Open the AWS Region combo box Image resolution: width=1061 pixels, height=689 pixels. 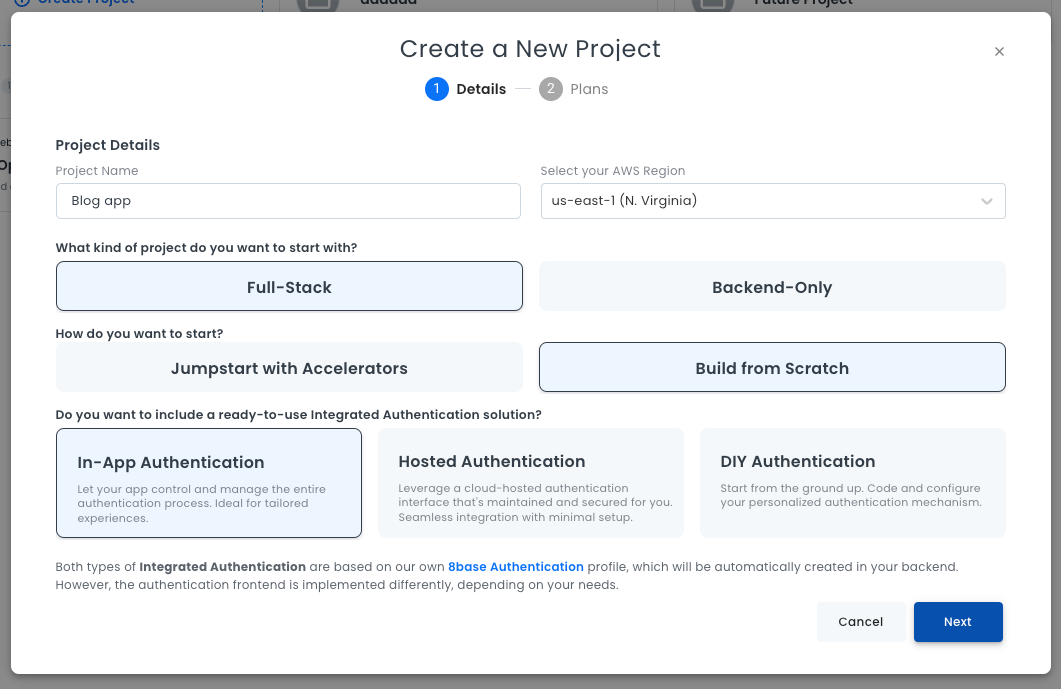[760, 201]
